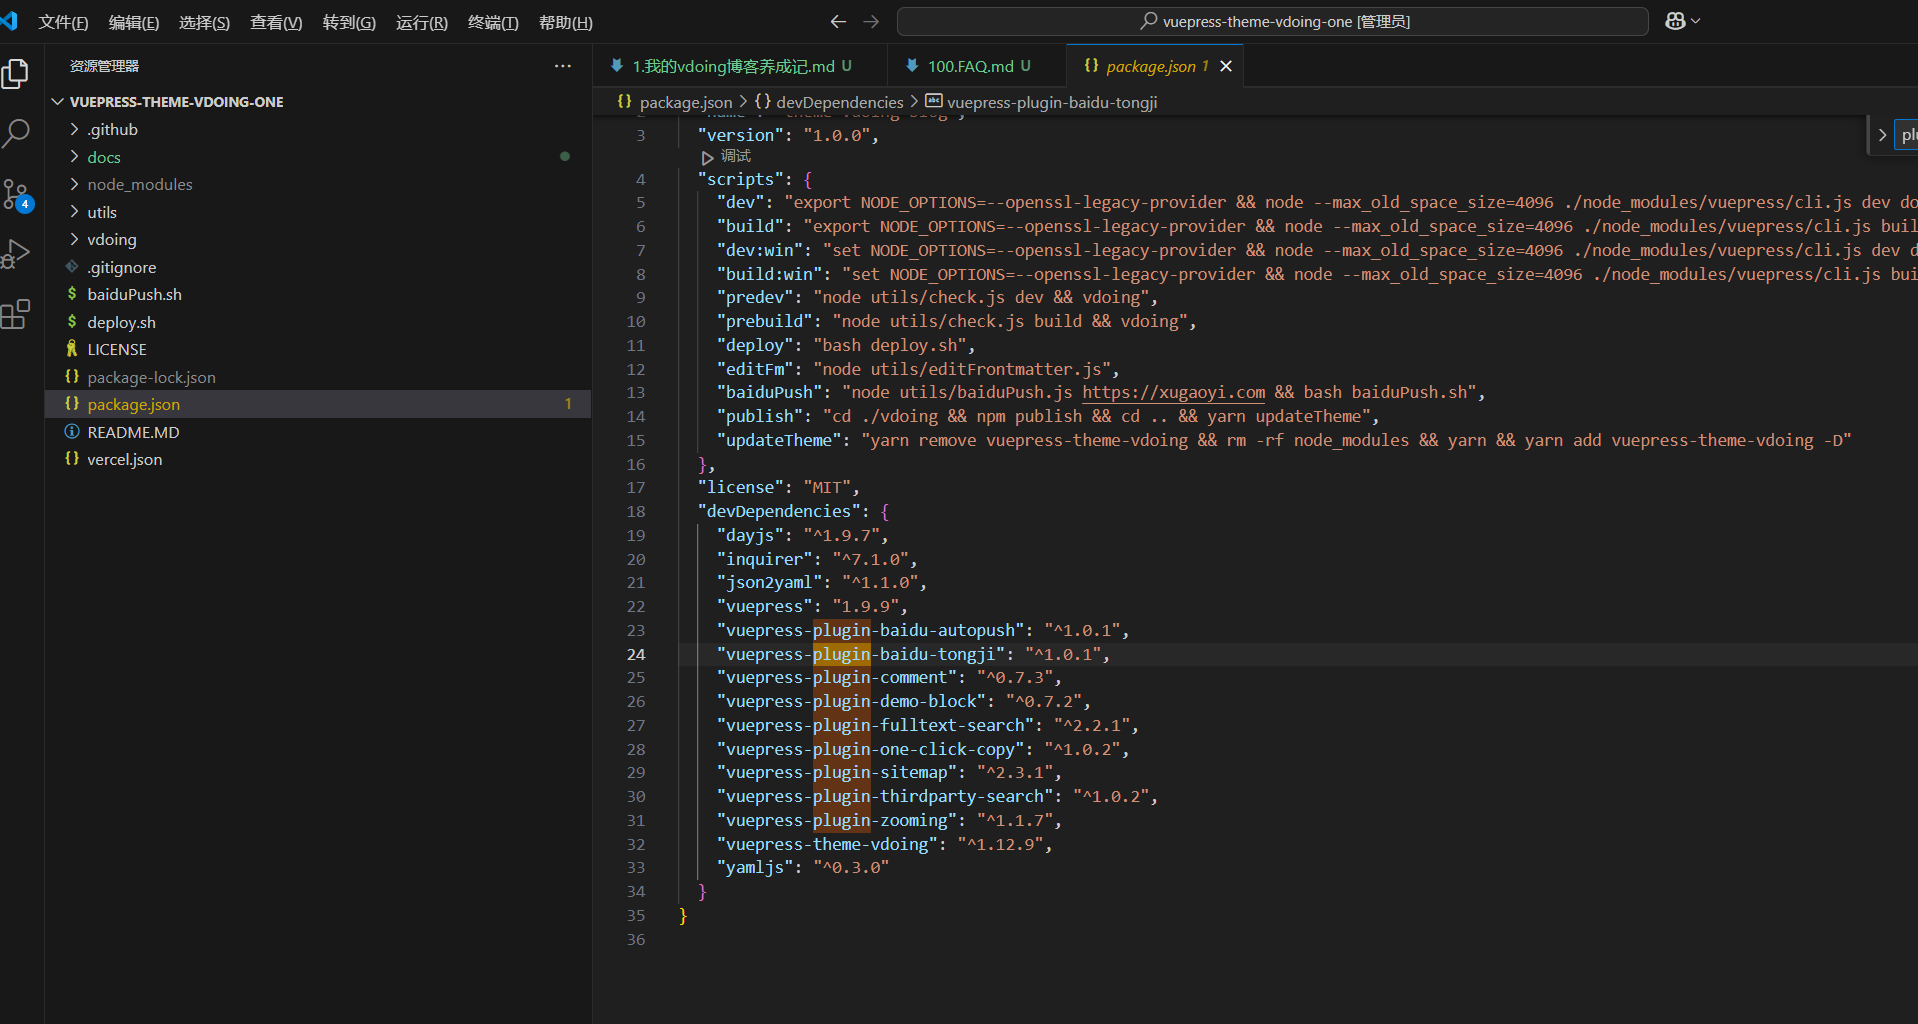Open the 帮助(H) menu

565,22
